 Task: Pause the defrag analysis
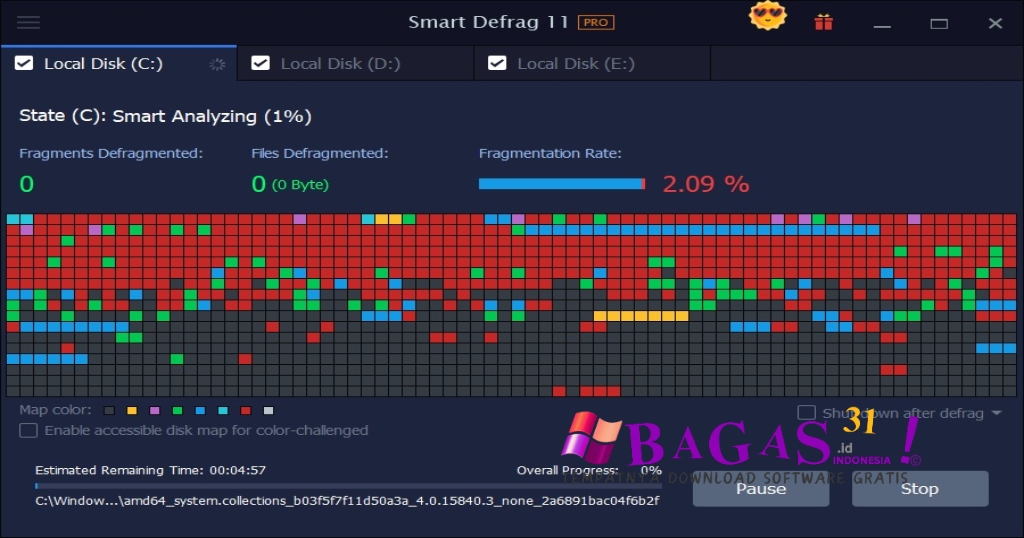[x=761, y=489]
